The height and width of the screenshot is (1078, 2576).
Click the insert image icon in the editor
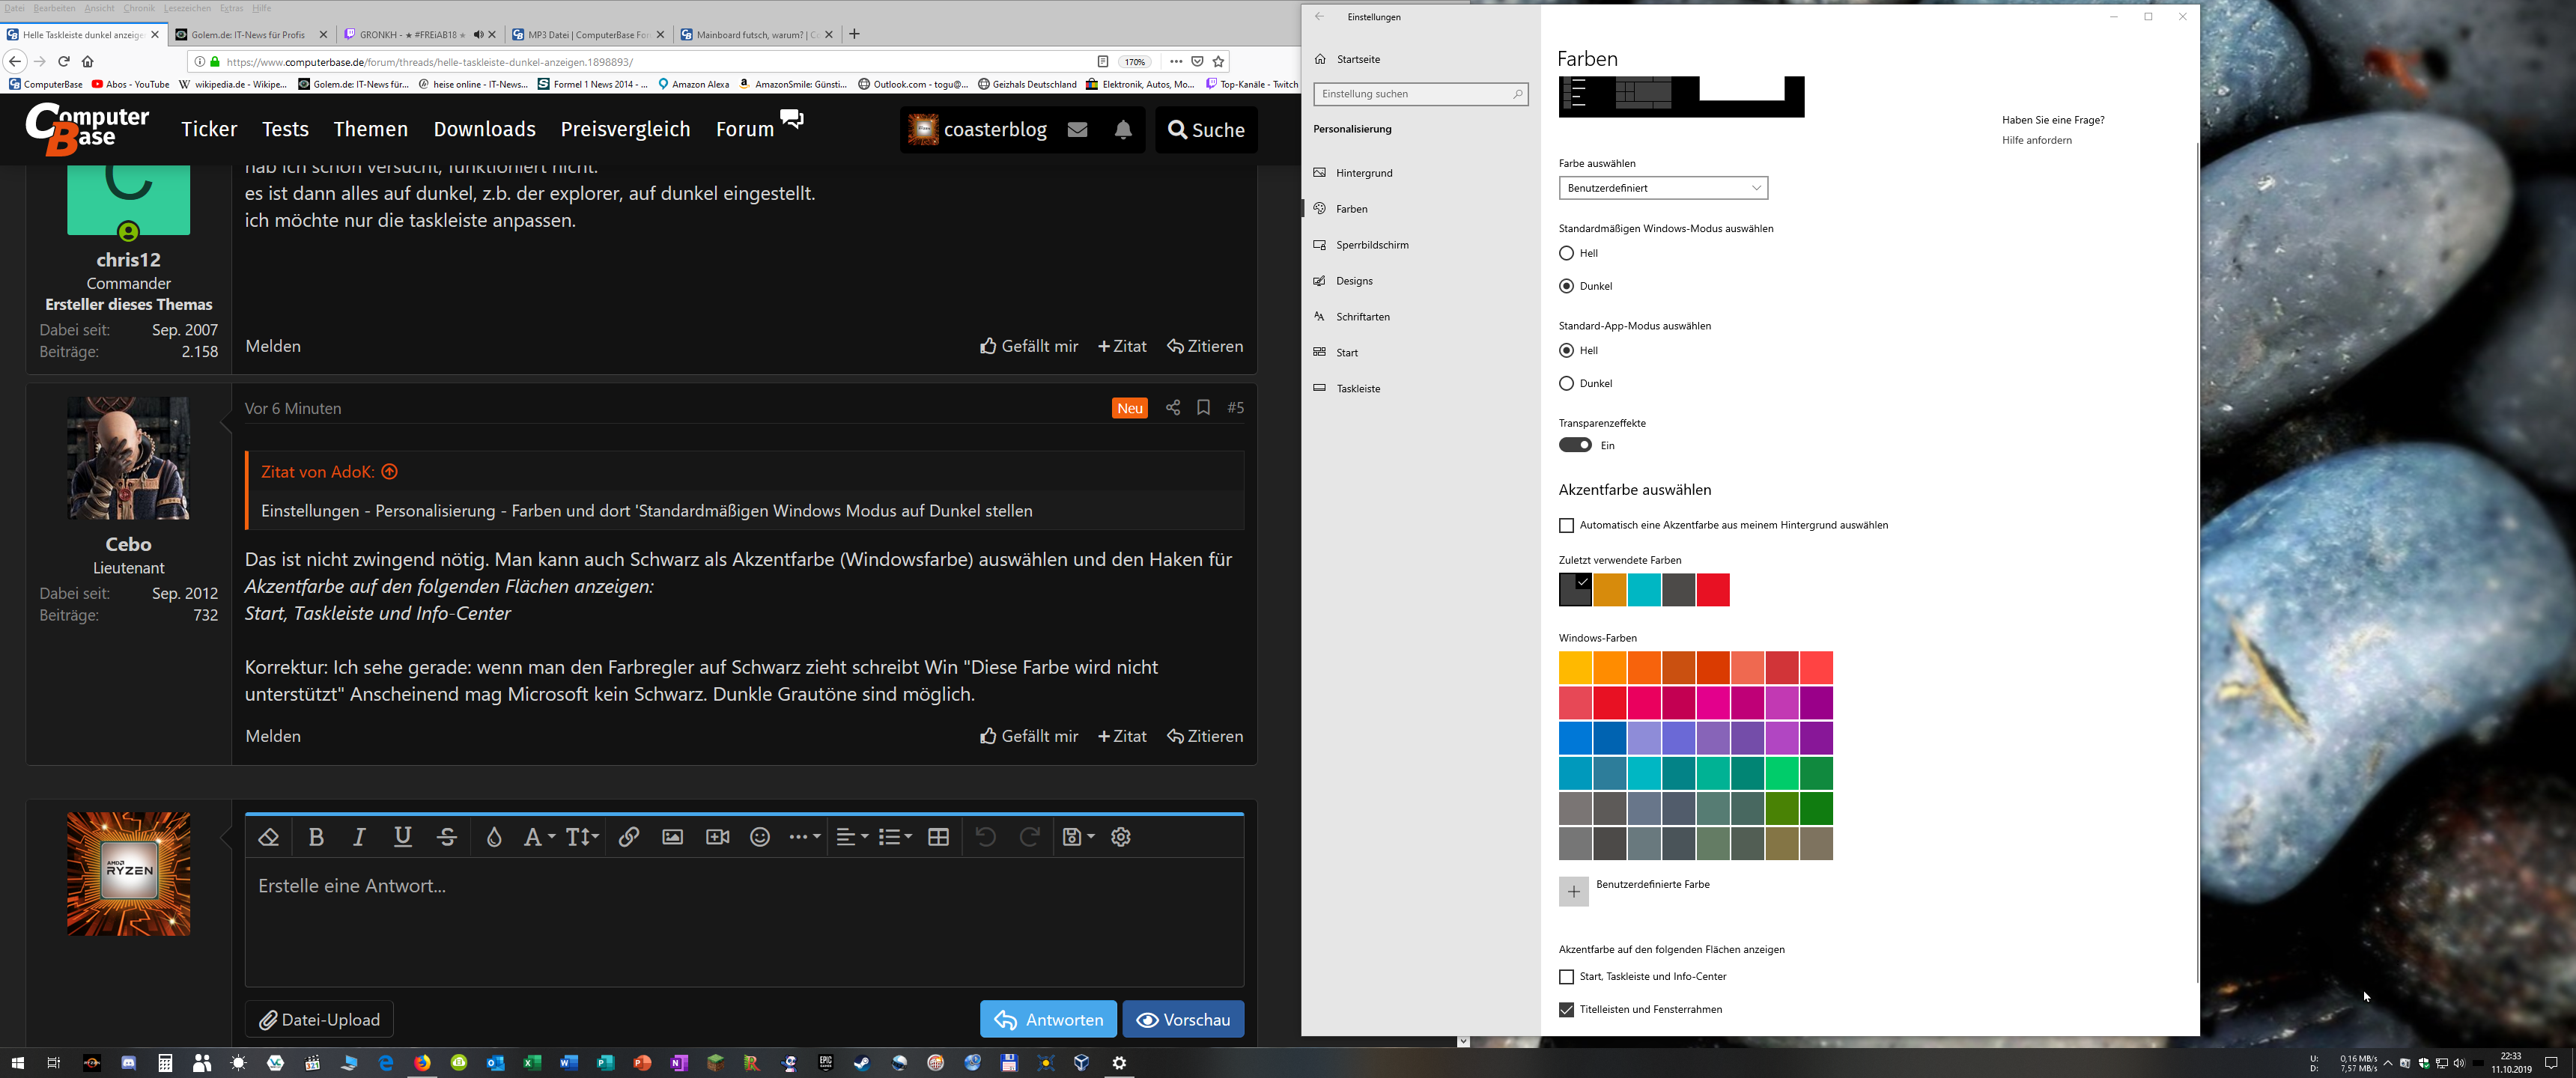[672, 837]
